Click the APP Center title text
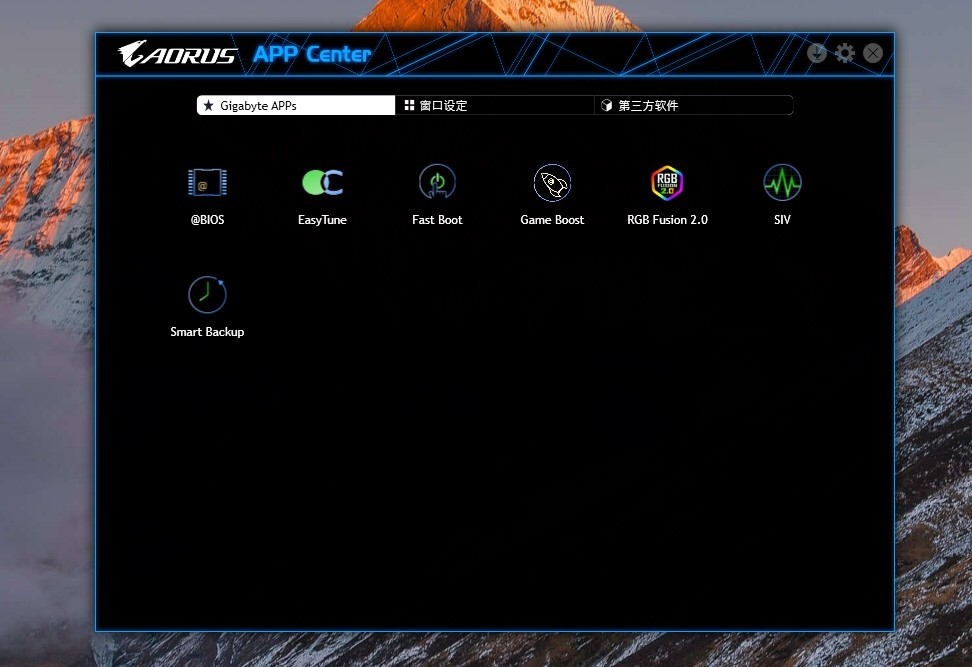This screenshot has height=667, width=972. [x=312, y=55]
